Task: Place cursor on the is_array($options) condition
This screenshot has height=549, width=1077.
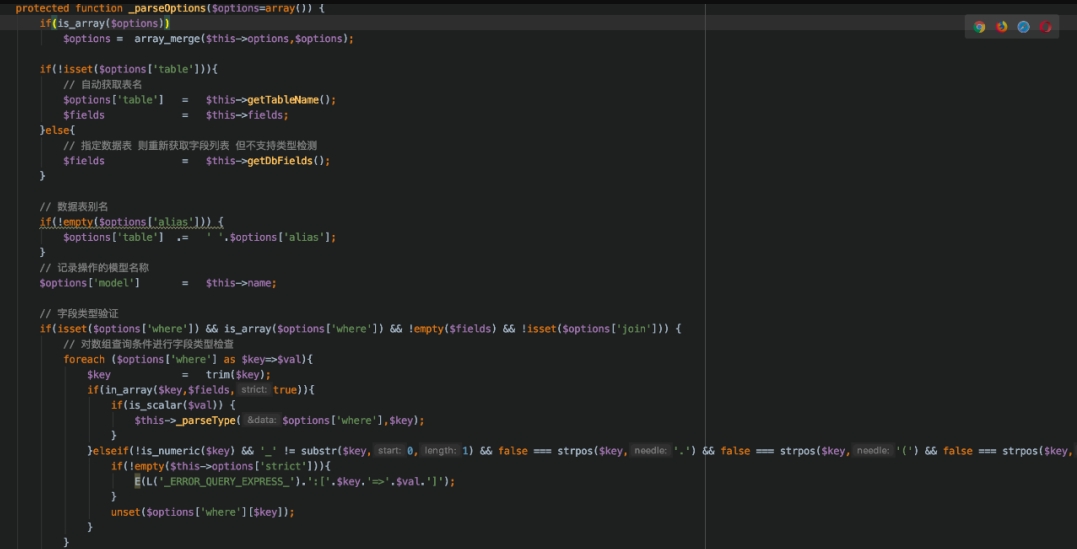Action: [110, 23]
